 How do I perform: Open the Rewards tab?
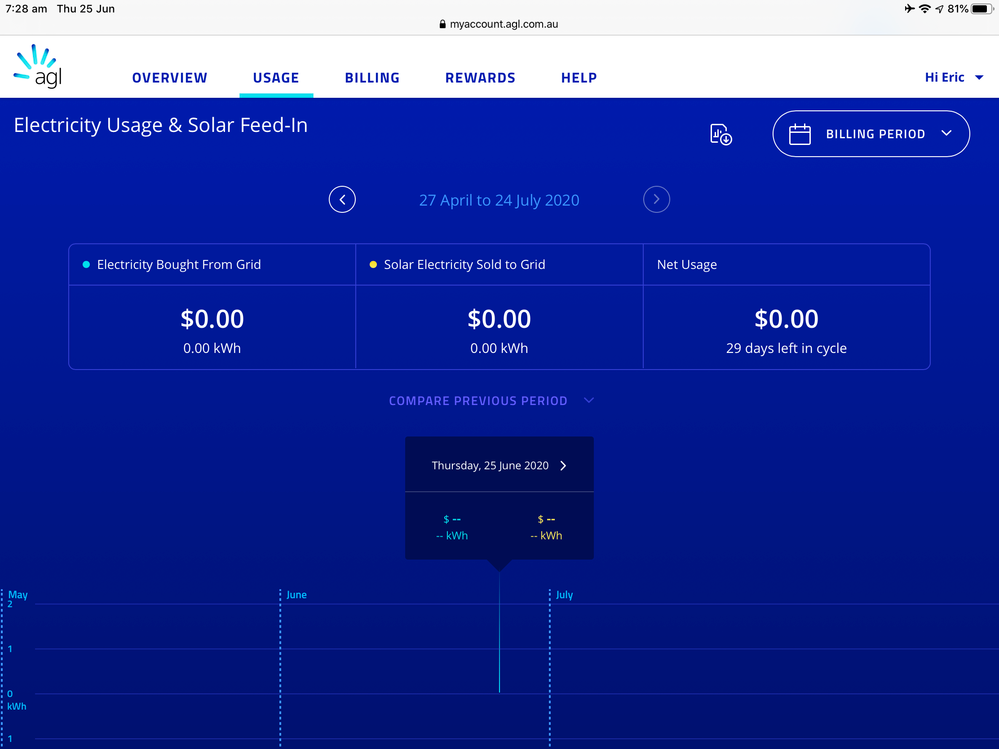pyautogui.click(x=480, y=78)
